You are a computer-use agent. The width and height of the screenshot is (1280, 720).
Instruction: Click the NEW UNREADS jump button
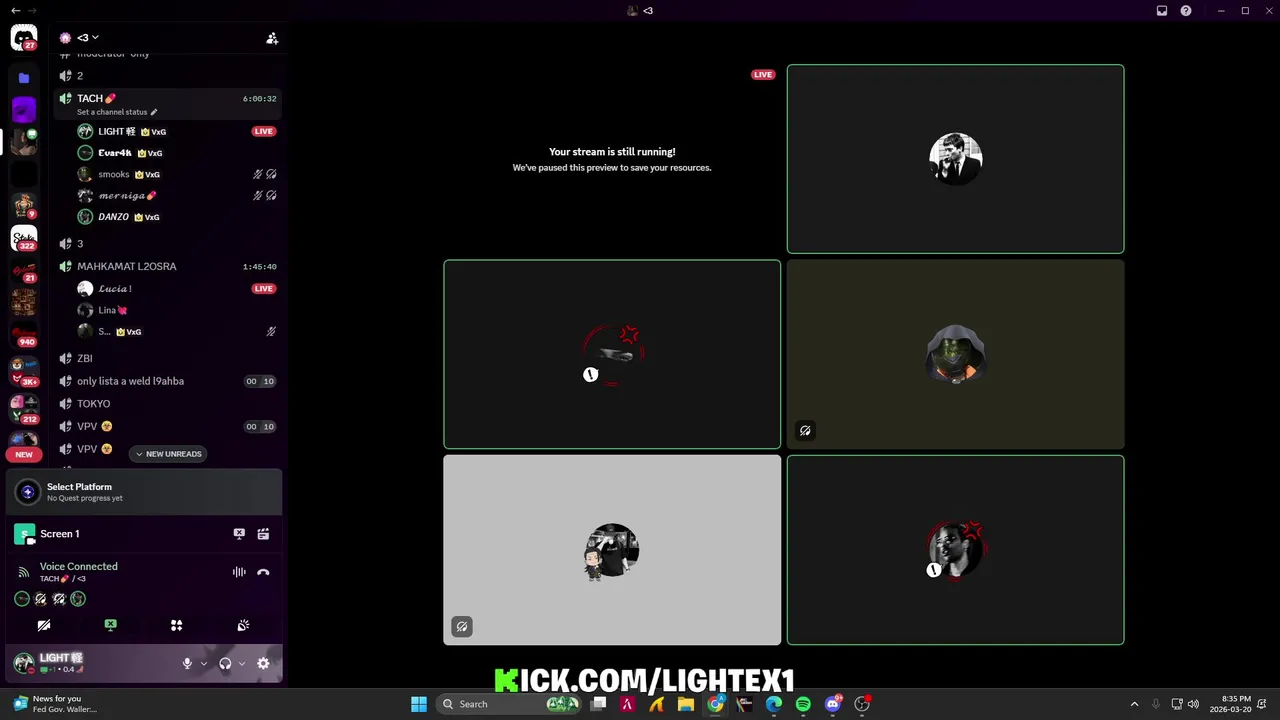tap(169, 454)
